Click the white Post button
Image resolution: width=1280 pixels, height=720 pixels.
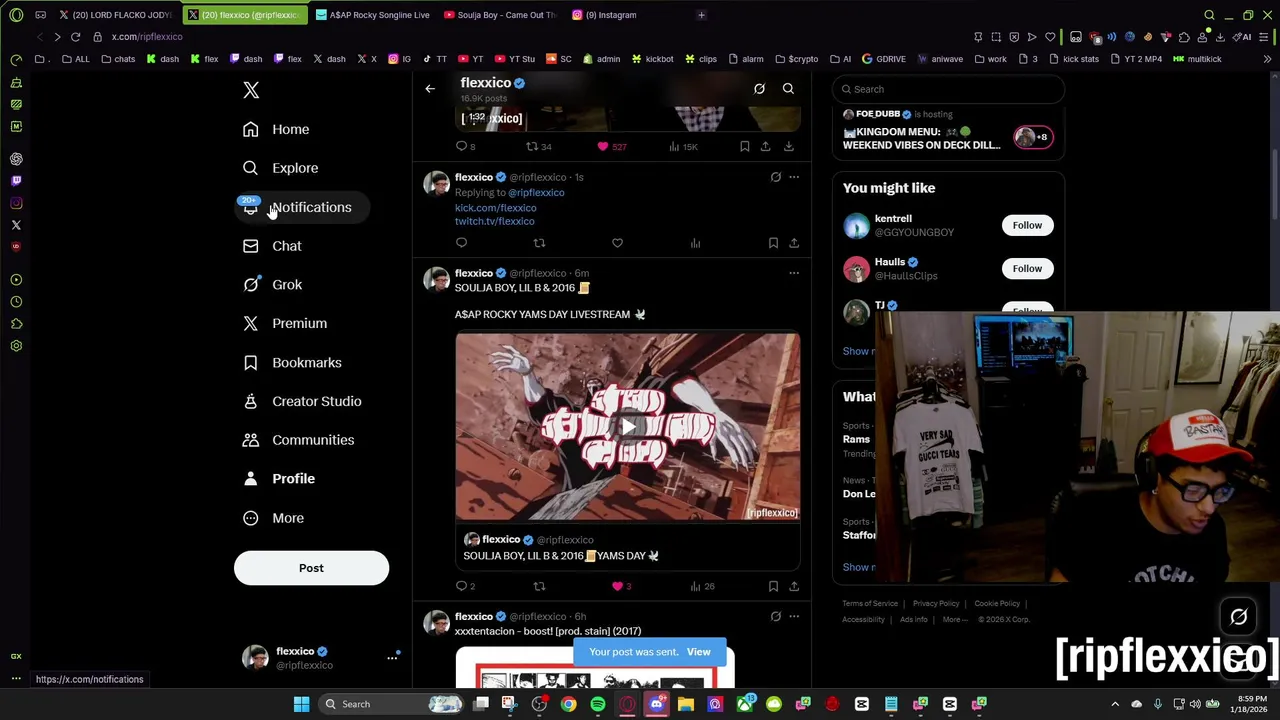[311, 568]
